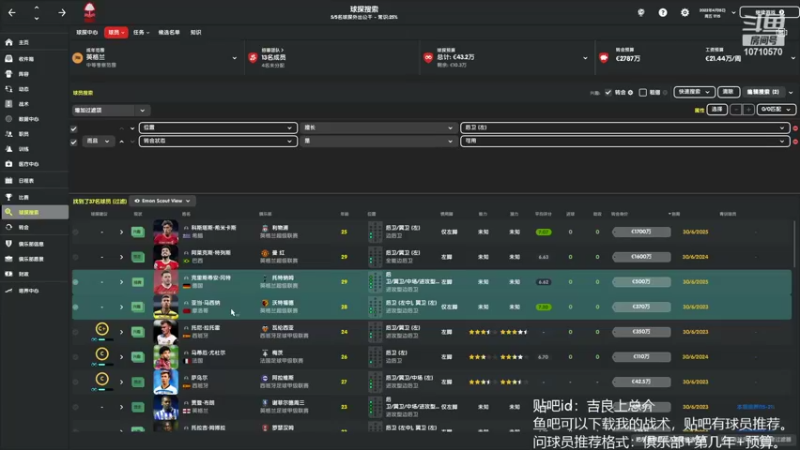Screen dimensions: 800x450
Task: Click the 清除 clear filters button
Action: 728,92
